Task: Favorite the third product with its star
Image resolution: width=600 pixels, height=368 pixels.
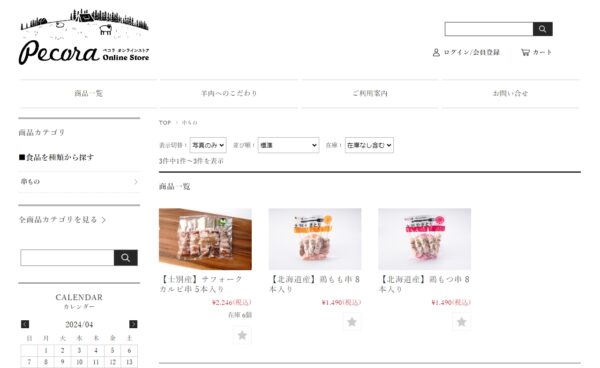Action: point(461,322)
